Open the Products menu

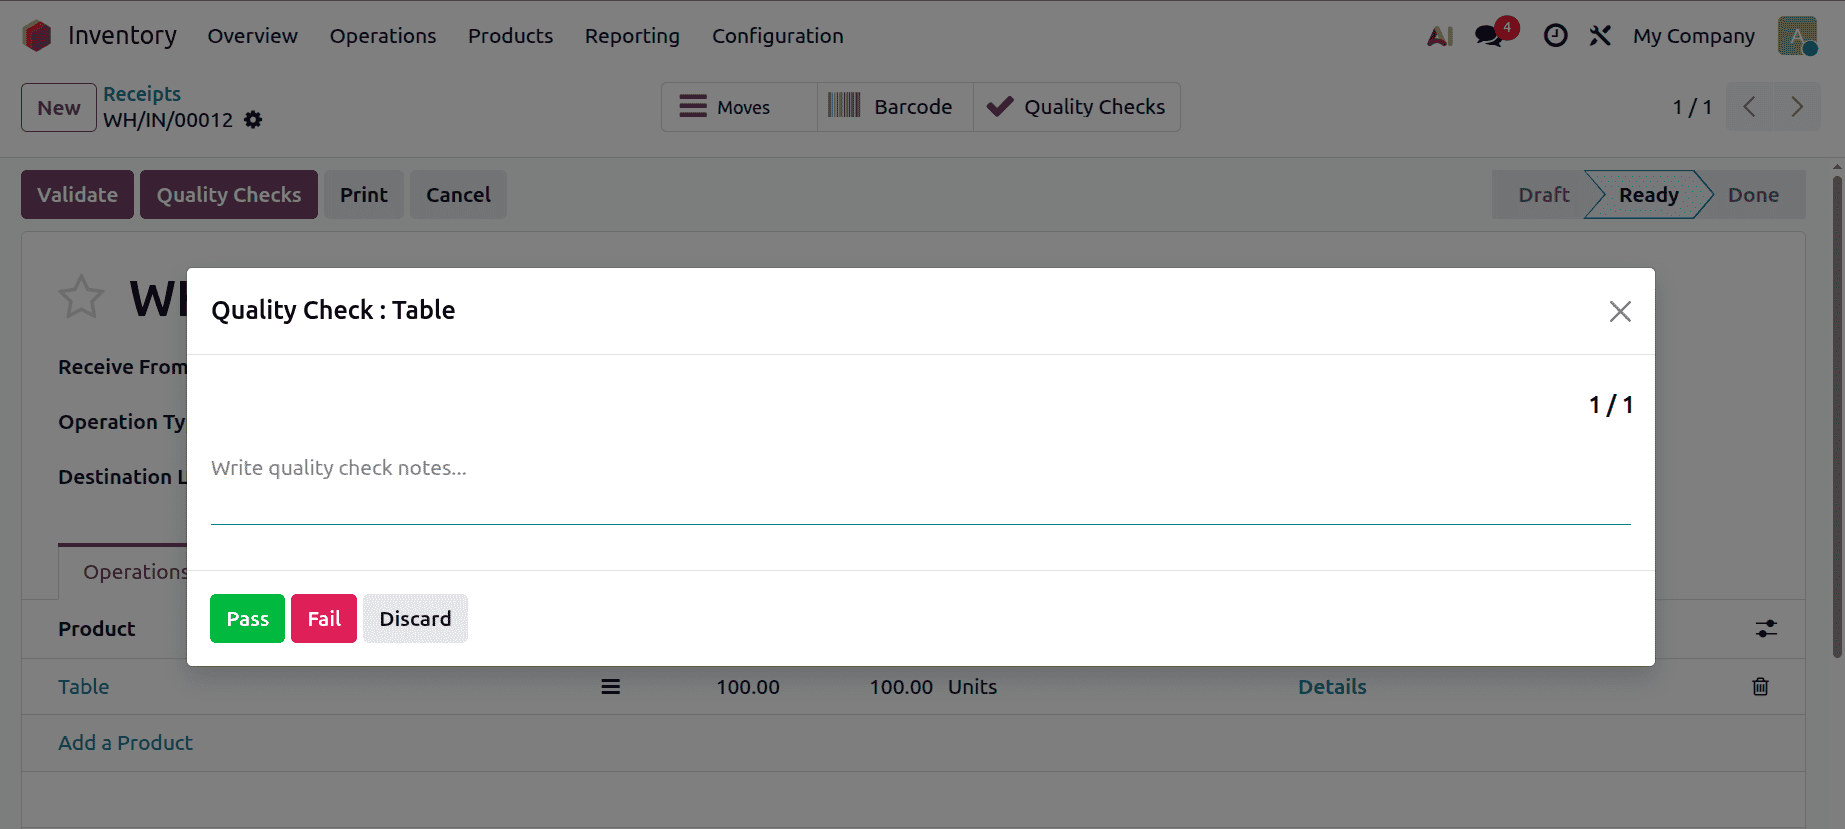point(510,36)
